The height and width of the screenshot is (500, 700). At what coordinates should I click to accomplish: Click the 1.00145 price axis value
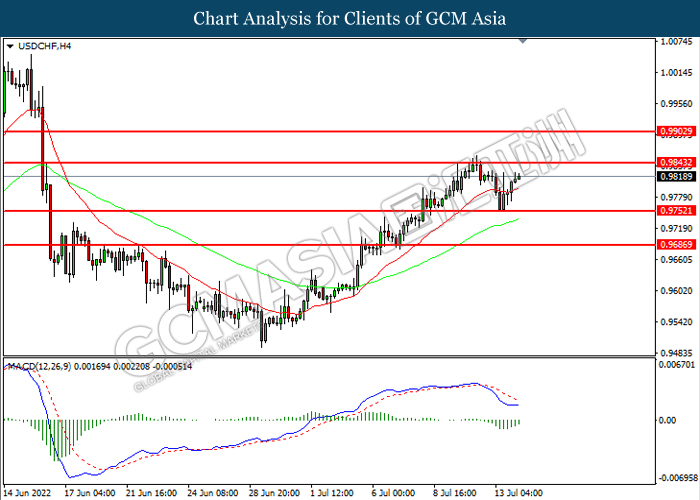pos(677,73)
